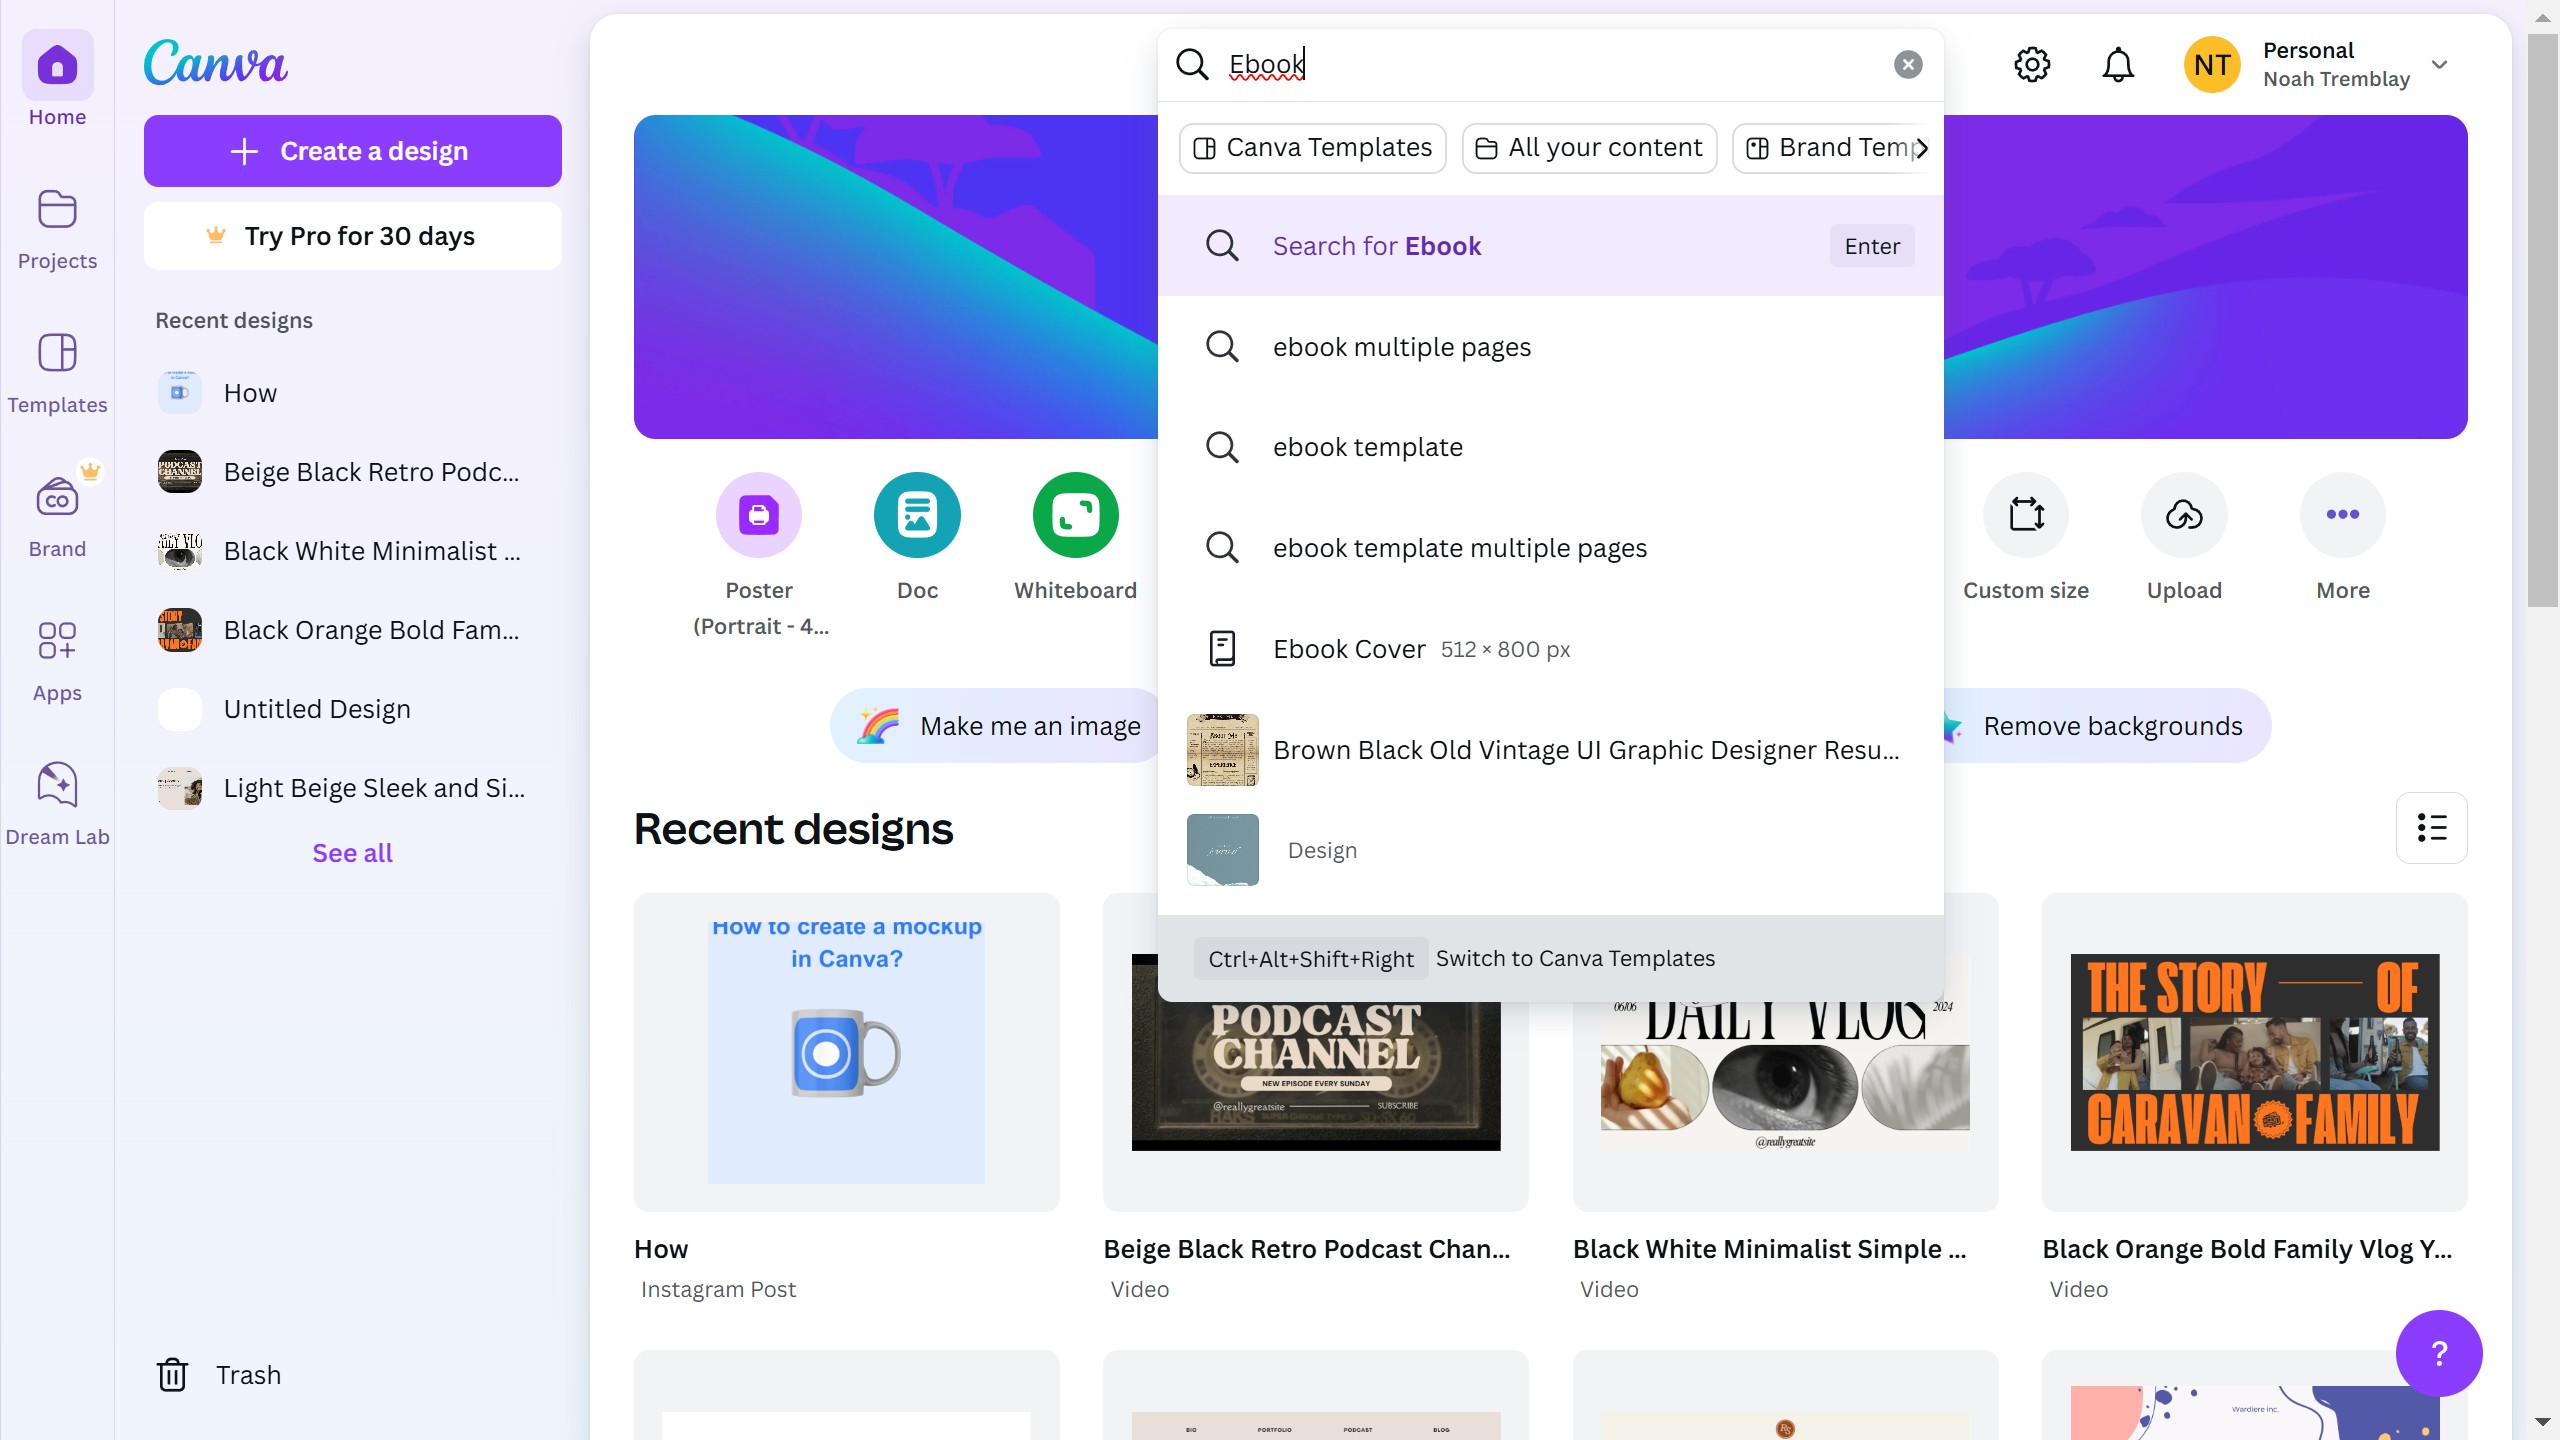Image resolution: width=2560 pixels, height=1440 pixels.
Task: Click the Upload cloud icon
Action: tap(2184, 515)
